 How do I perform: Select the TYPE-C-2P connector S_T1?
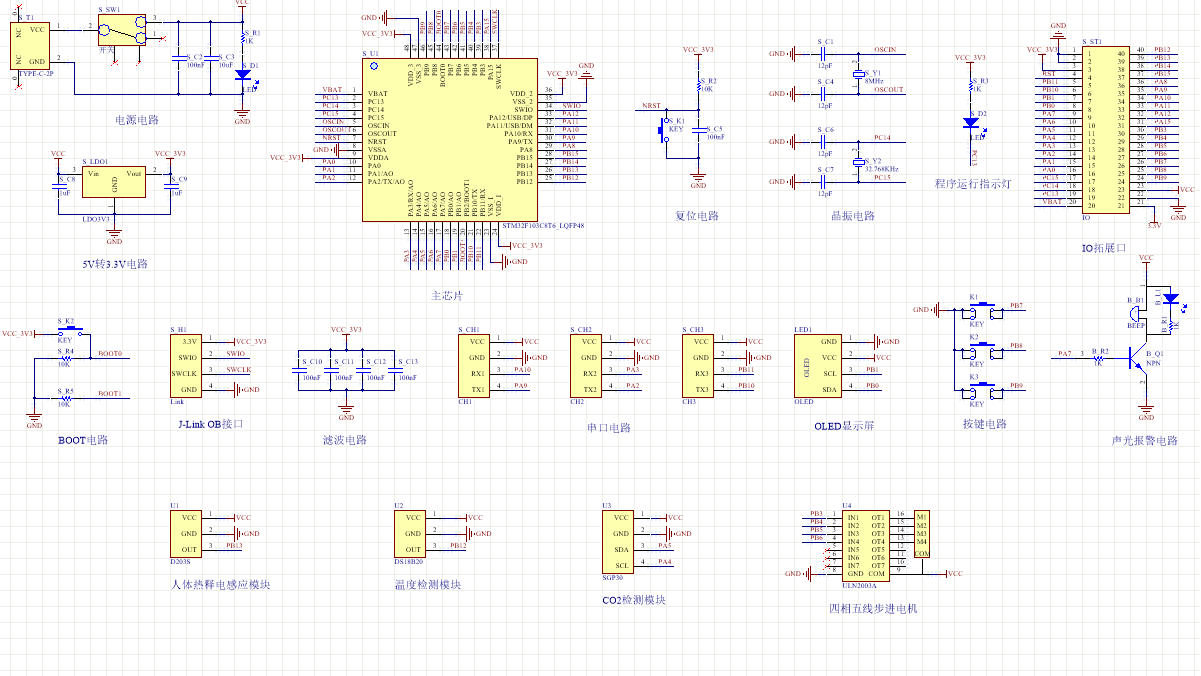[x=32, y=46]
